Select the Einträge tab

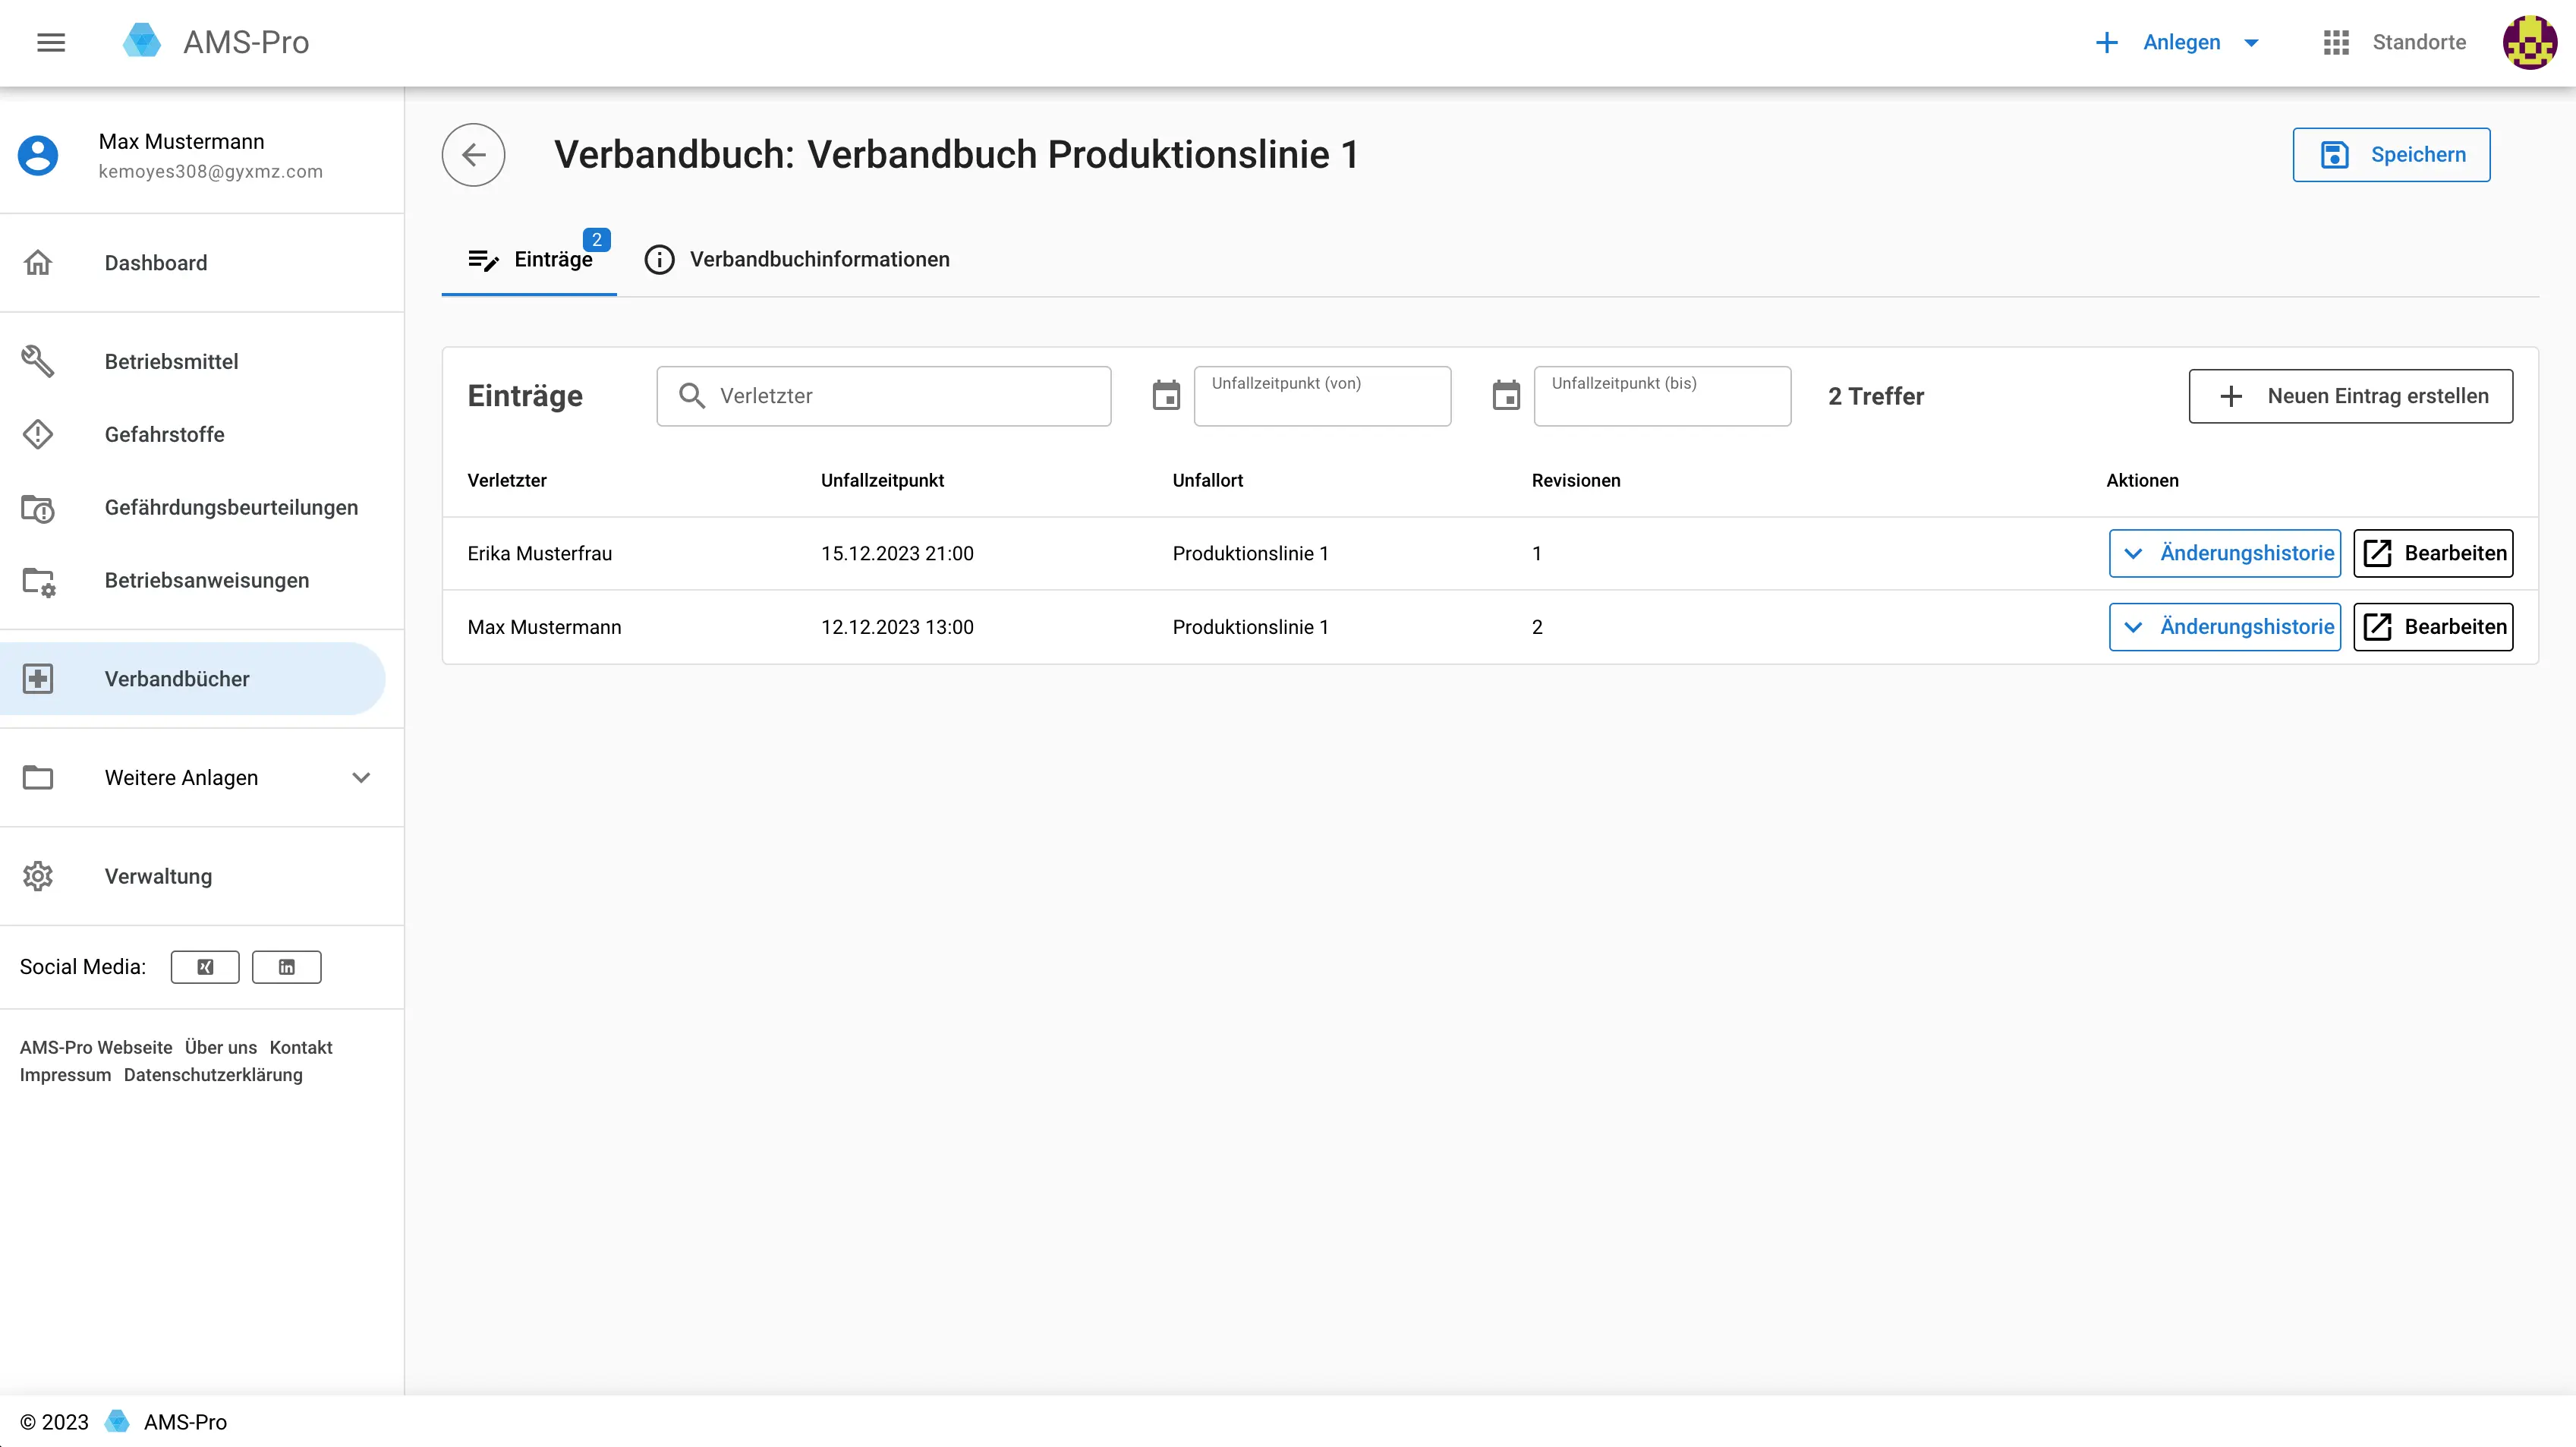[x=530, y=259]
